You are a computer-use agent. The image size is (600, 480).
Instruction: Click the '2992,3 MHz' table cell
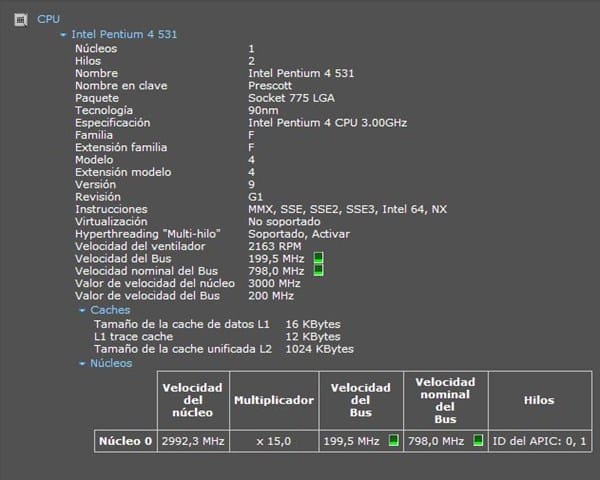click(x=193, y=441)
